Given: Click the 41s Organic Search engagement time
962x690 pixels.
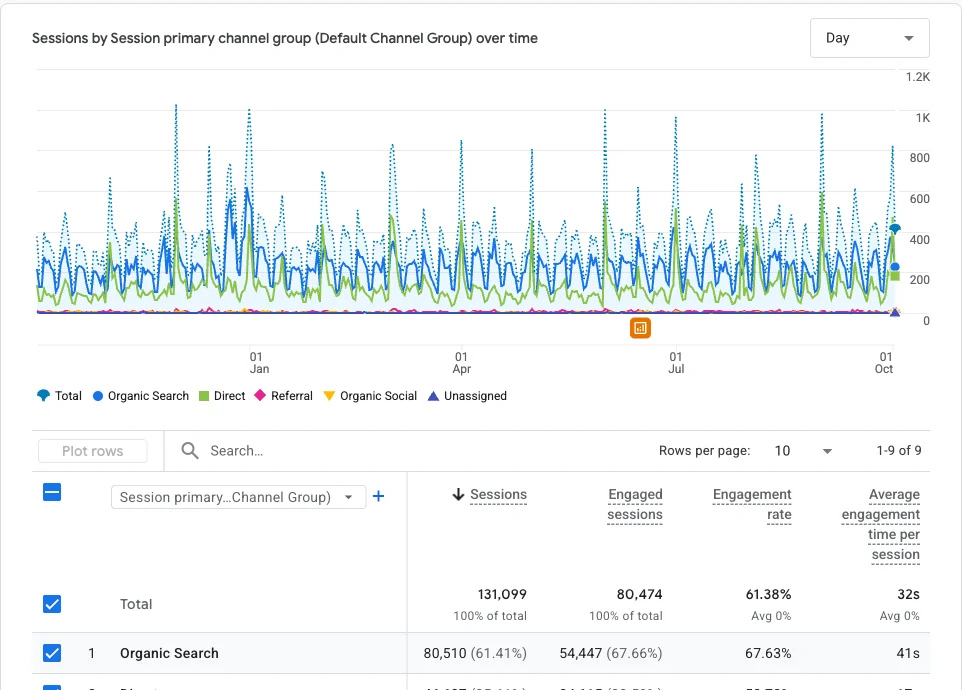Looking at the screenshot, I should [908, 653].
